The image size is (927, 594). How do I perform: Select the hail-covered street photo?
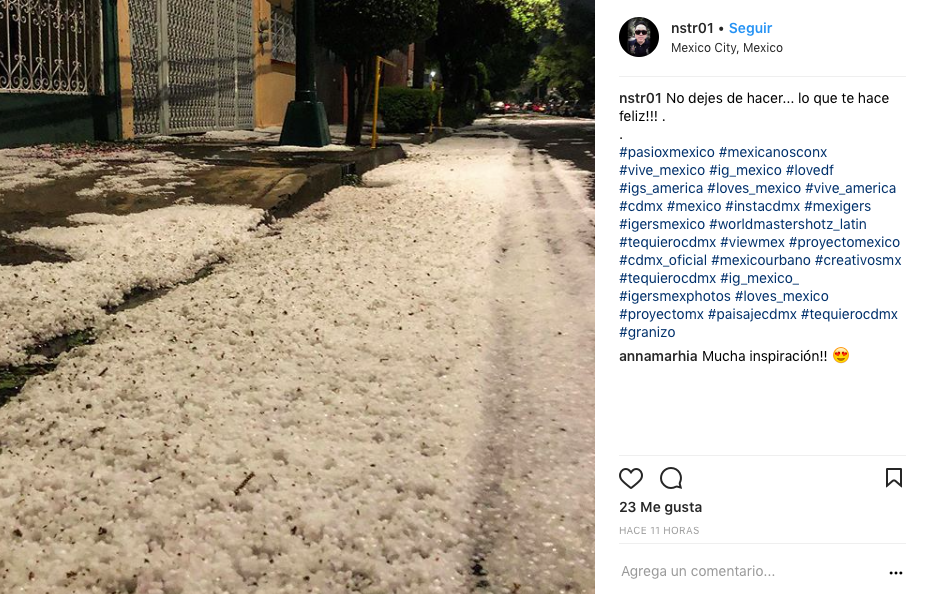tap(297, 297)
